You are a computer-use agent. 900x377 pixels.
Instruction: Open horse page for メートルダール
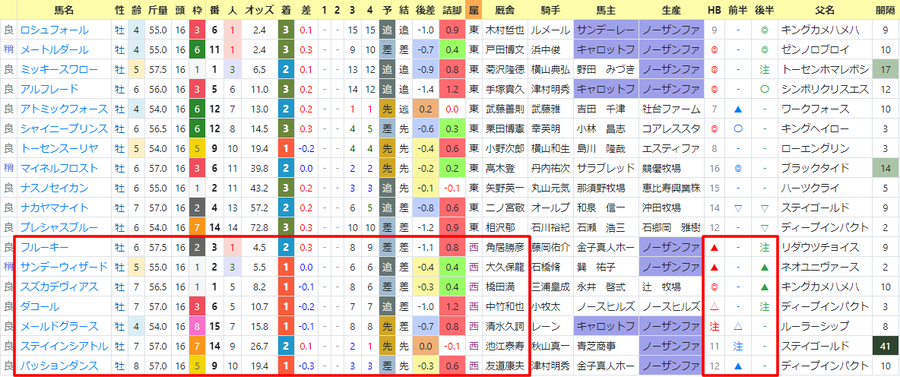point(54,50)
